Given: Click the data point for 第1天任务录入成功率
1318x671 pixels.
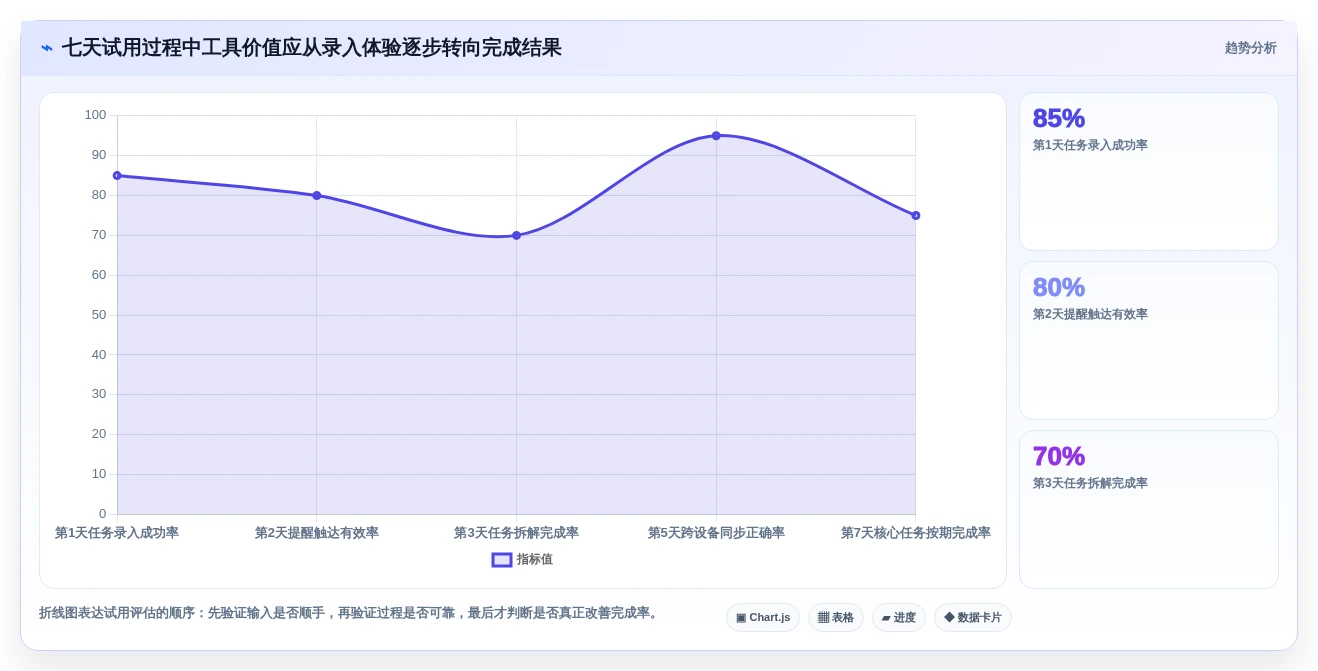Looking at the screenshot, I should point(117,176).
